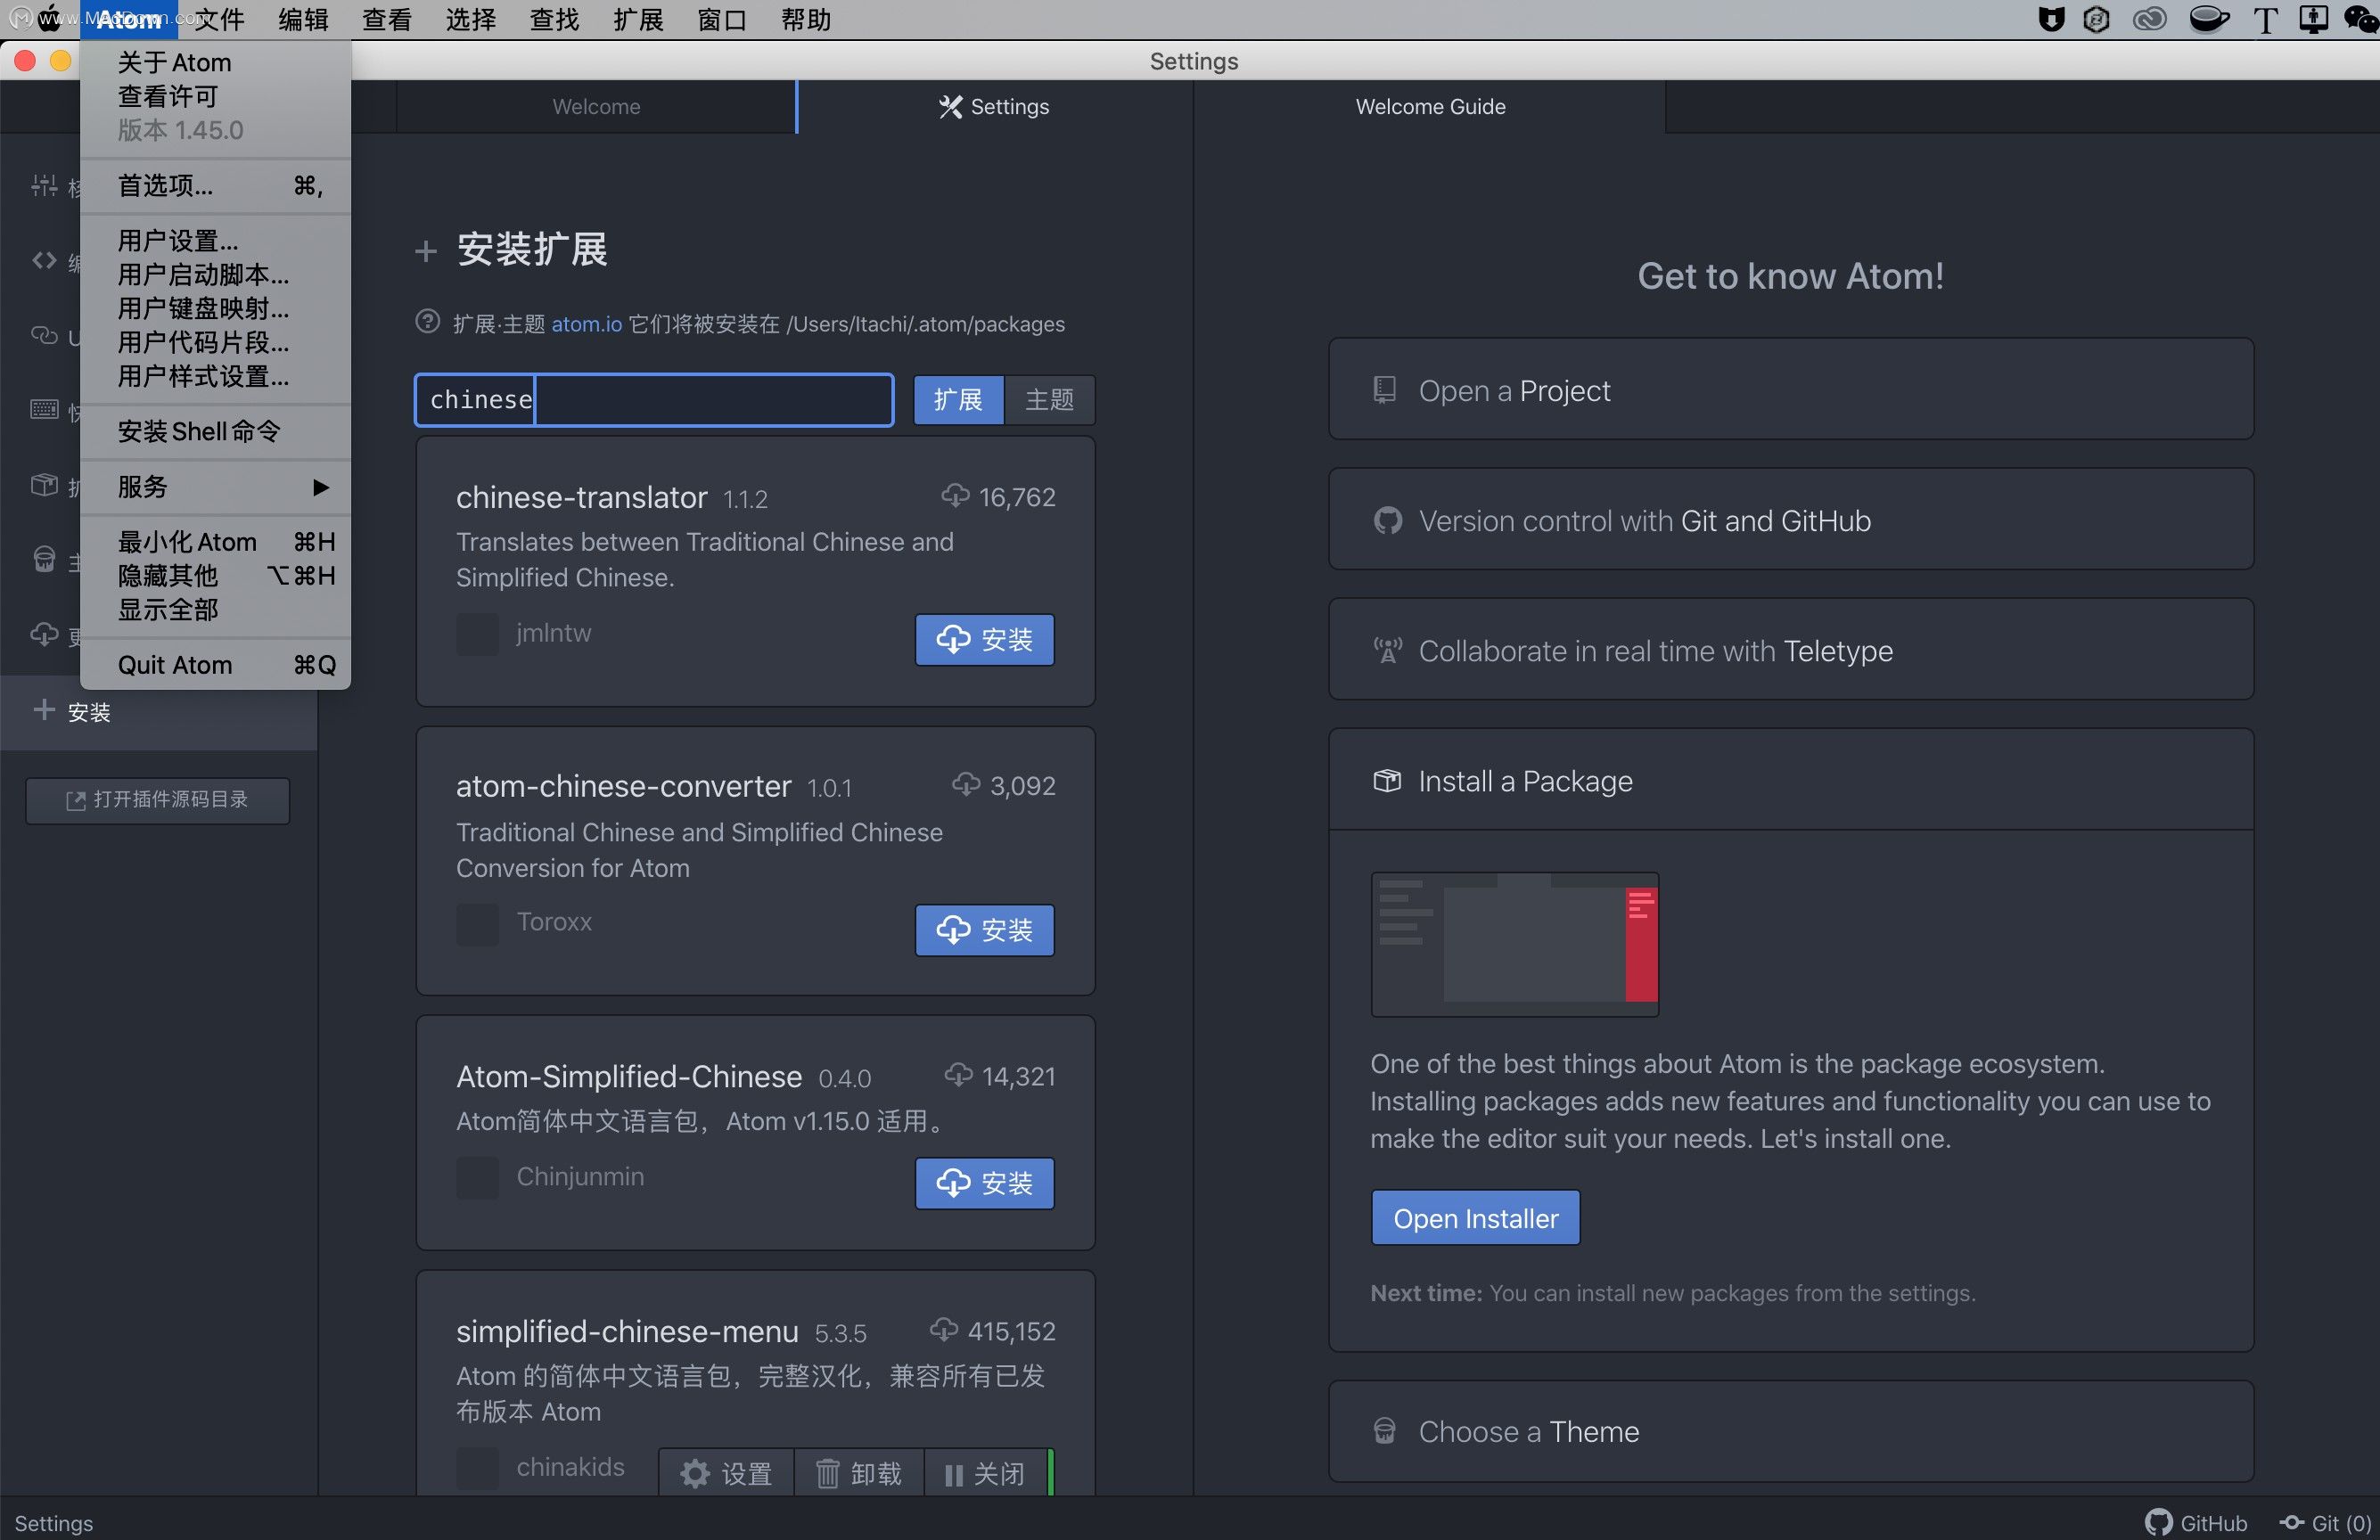Choose 隐藏其他 menu item
The width and height of the screenshot is (2380, 1540).
pyautogui.click(x=215, y=575)
